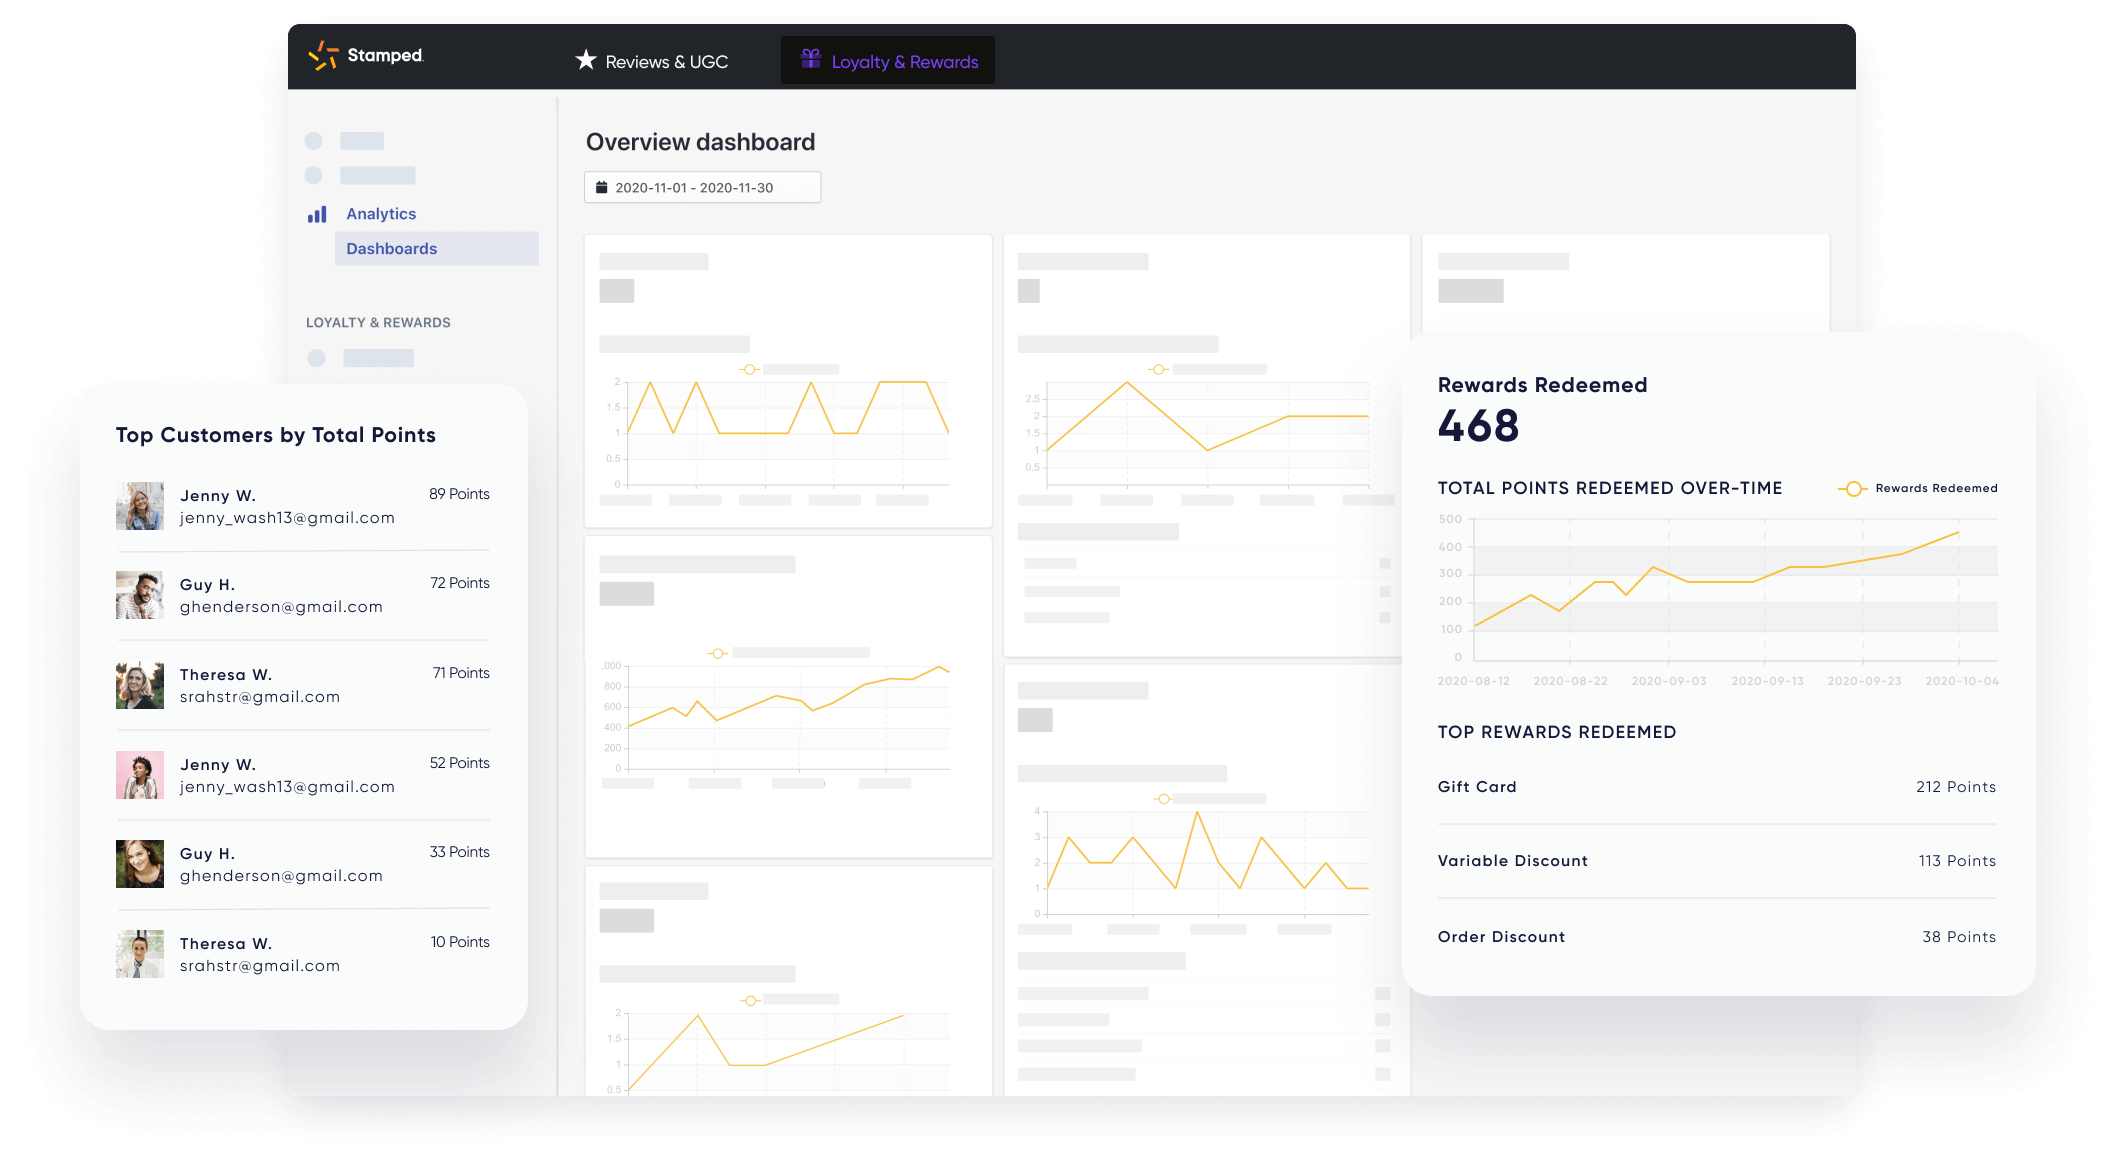Click the Rewards Redeemed legend marker
The width and height of the screenshot is (2116, 1158).
click(1853, 489)
